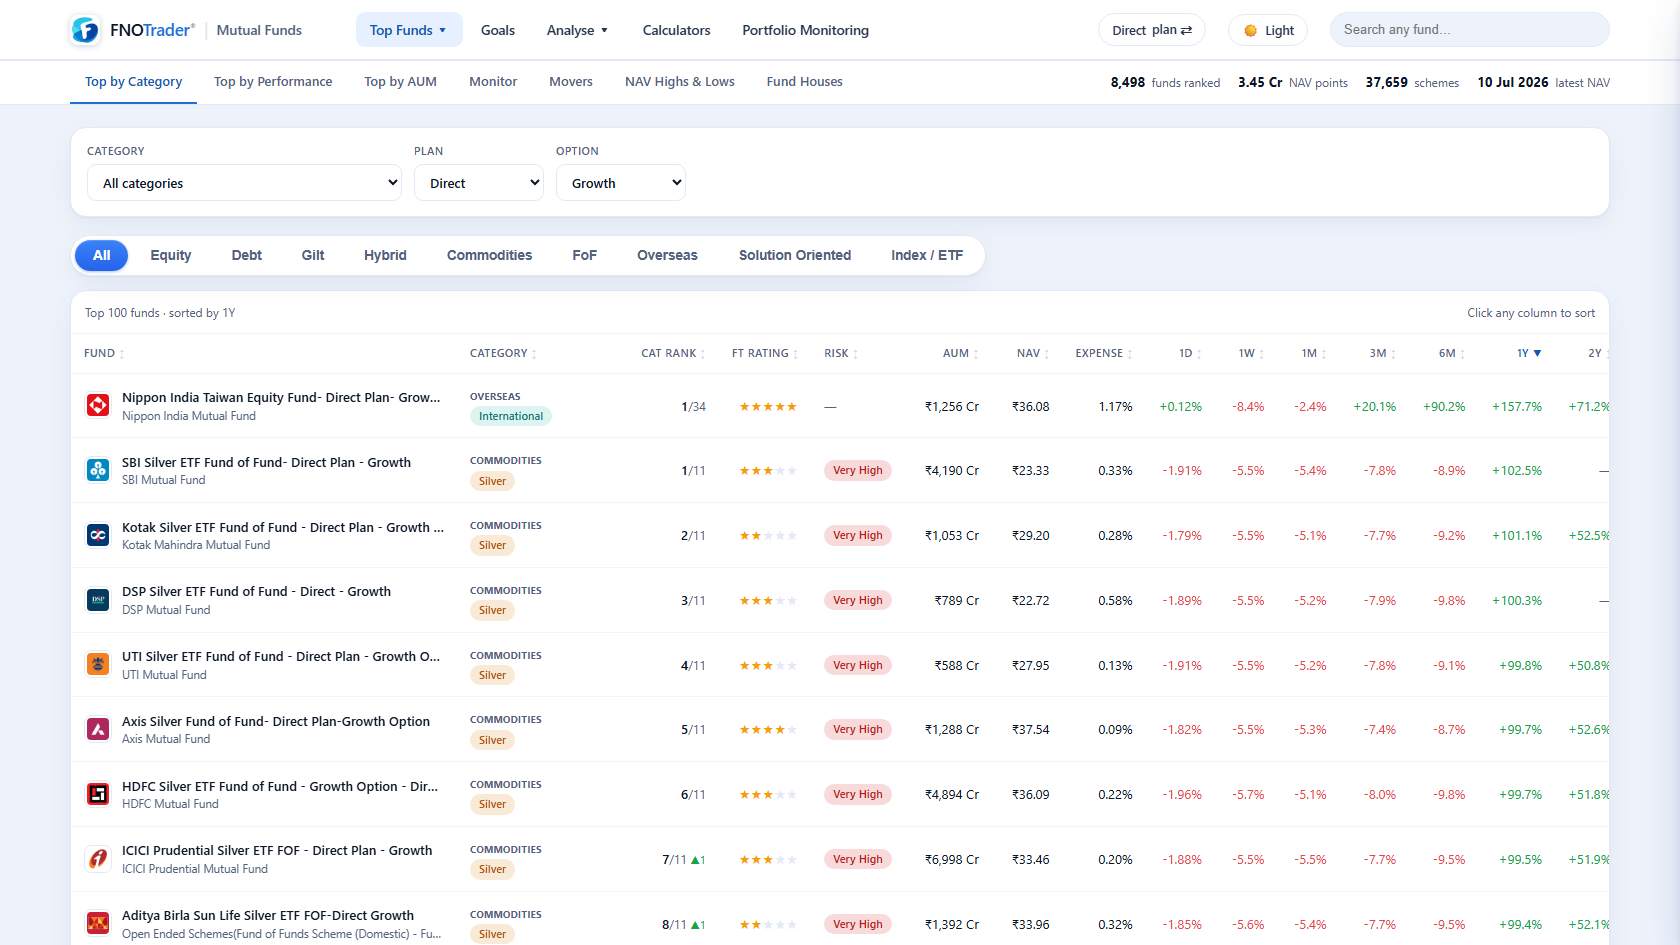Sort table by Expense column
This screenshot has width=1680, height=945.
pyautogui.click(x=1104, y=353)
